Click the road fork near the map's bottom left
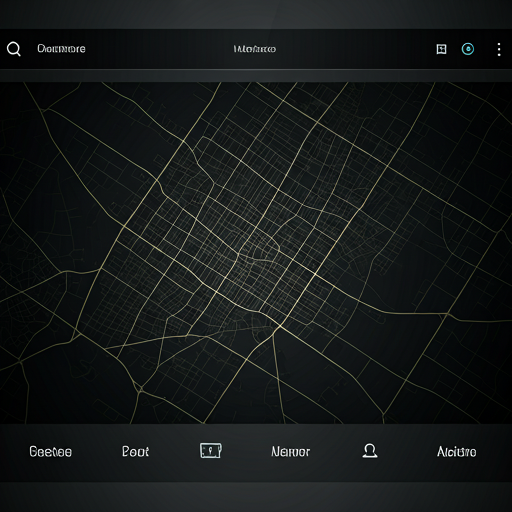This screenshot has width=512, height=512. point(140,389)
